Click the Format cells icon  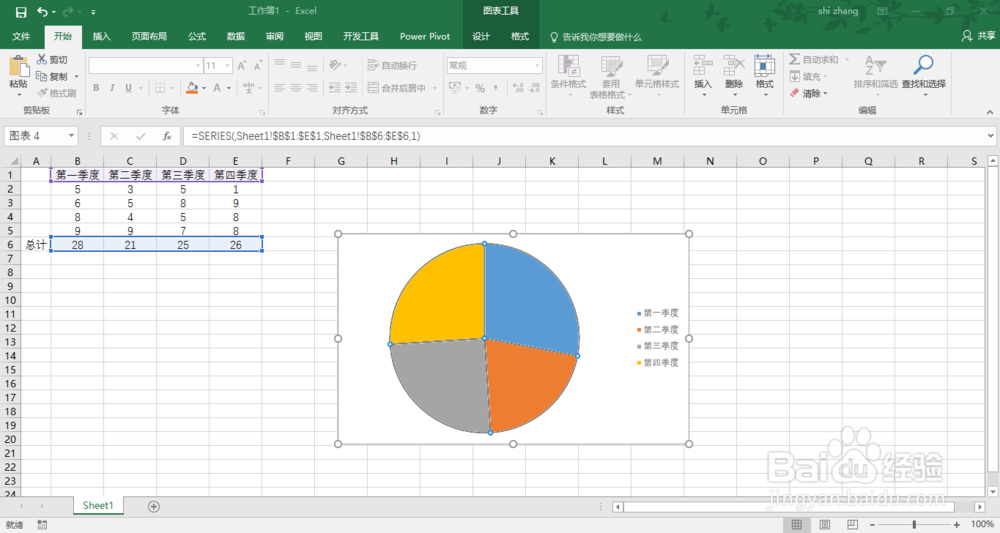(764, 66)
